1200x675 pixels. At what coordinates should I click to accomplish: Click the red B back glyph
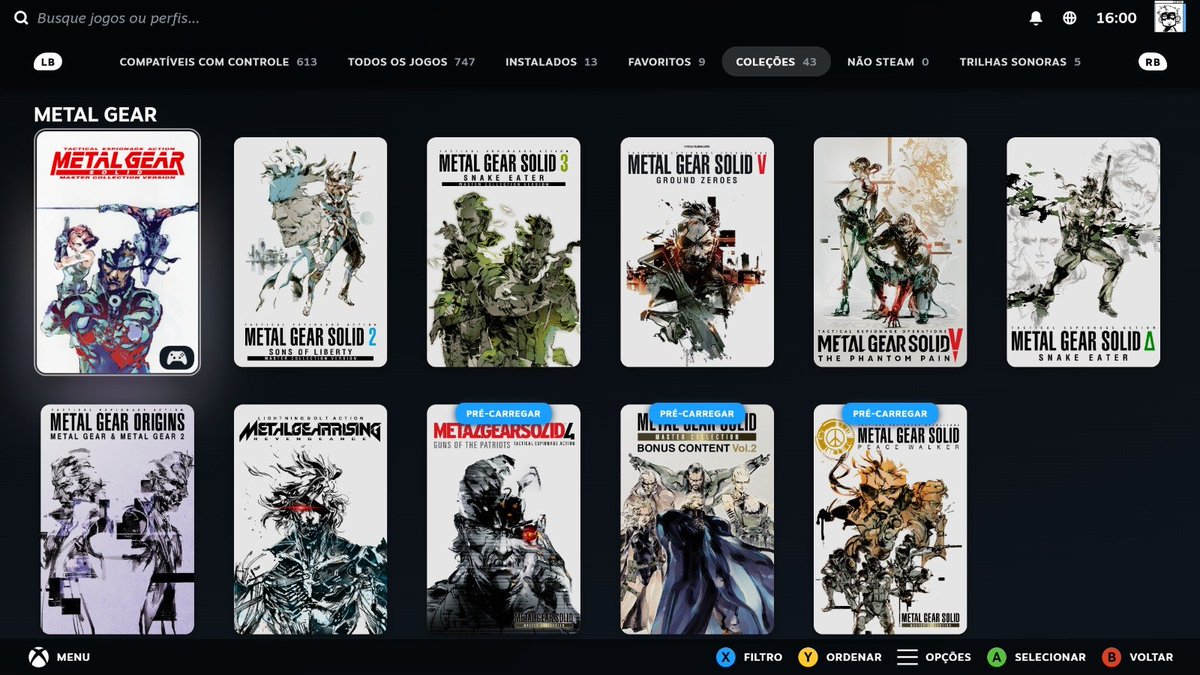(1111, 657)
